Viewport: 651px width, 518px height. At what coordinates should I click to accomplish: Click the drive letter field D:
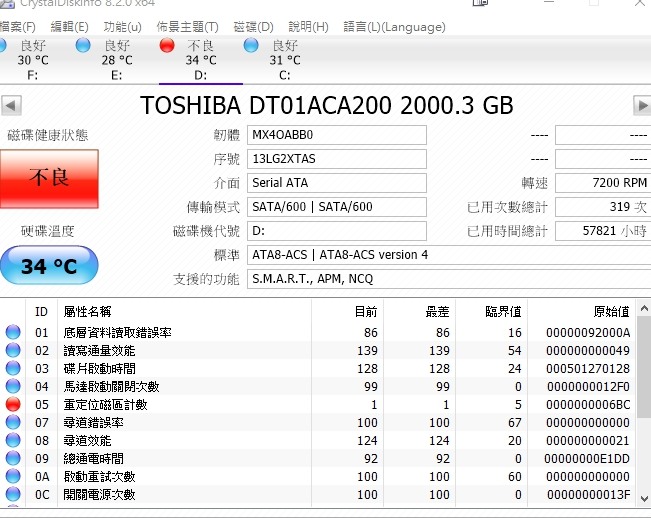click(x=337, y=231)
